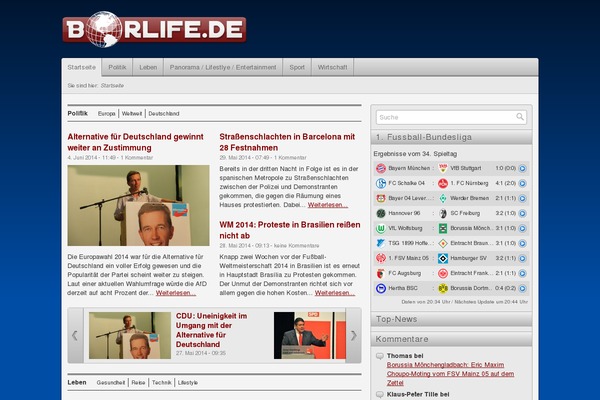Open details arrow for Bayer 04 Leverkusen match
600x400 pixels.
coord(522,198)
